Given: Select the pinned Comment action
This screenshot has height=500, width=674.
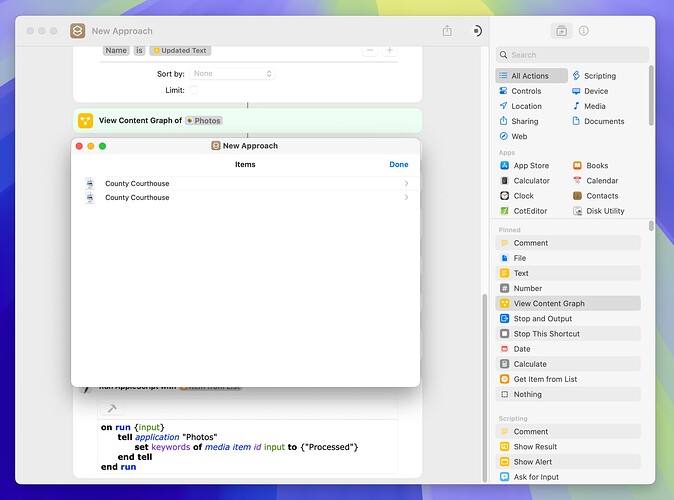Looking at the screenshot, I should pos(568,243).
